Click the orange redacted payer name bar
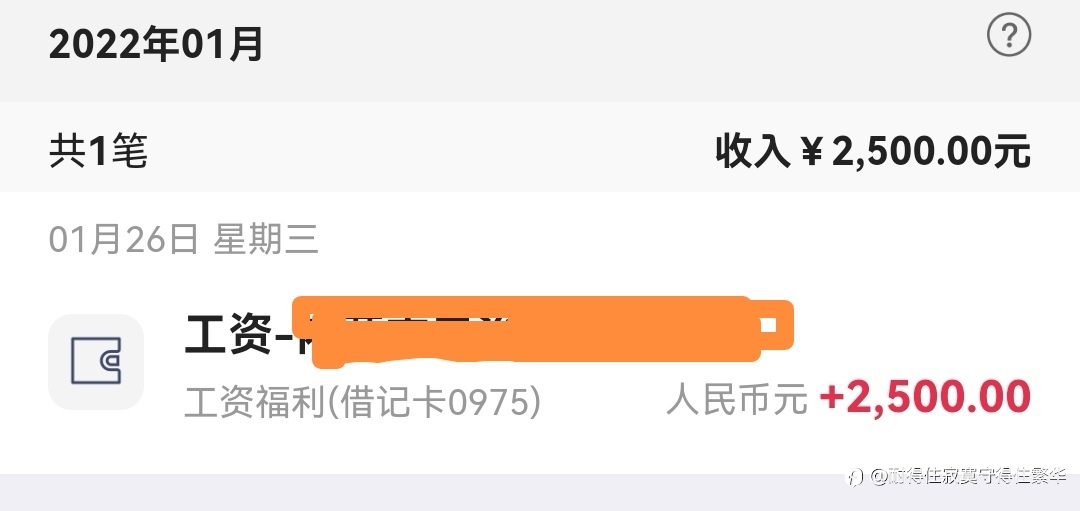The width and height of the screenshot is (1080, 511). tap(543, 329)
